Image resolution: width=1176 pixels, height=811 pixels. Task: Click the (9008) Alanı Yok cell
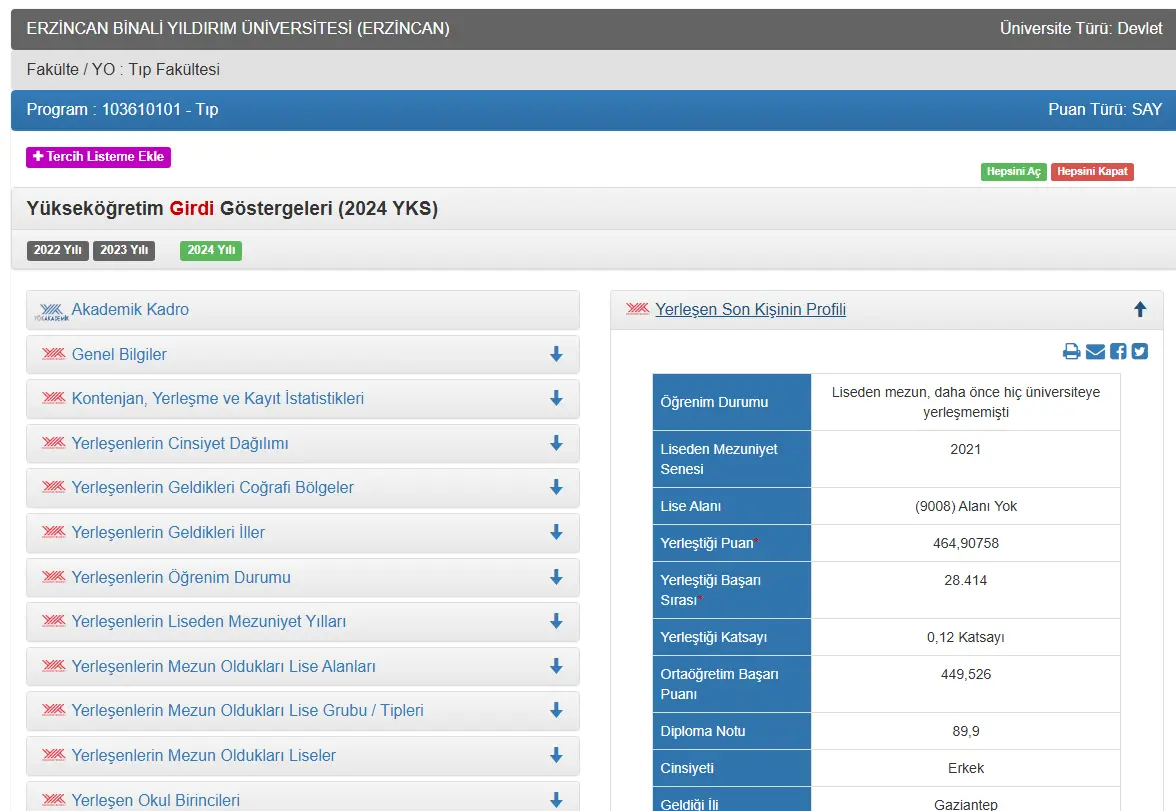pos(965,506)
